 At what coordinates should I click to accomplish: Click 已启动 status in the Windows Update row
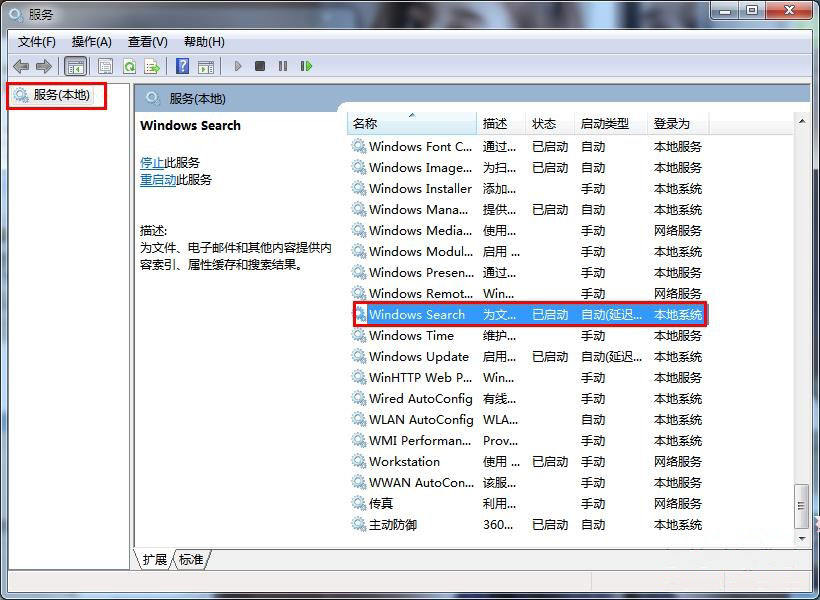pos(550,356)
